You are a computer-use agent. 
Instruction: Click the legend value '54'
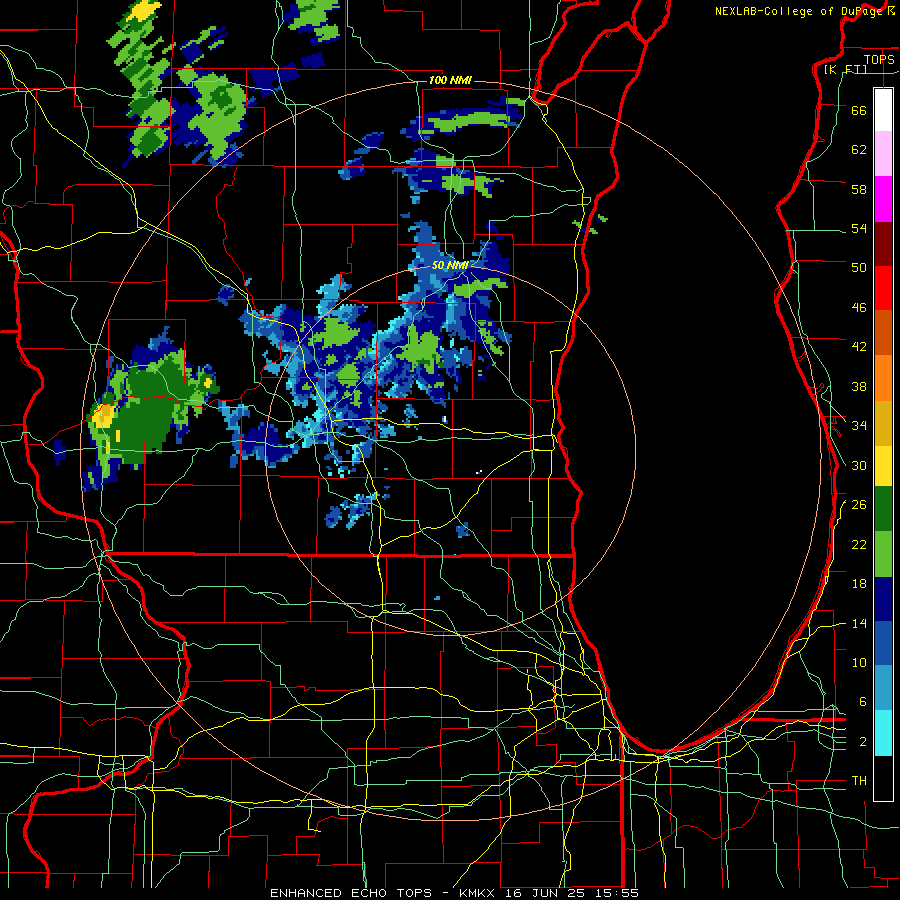tap(859, 228)
